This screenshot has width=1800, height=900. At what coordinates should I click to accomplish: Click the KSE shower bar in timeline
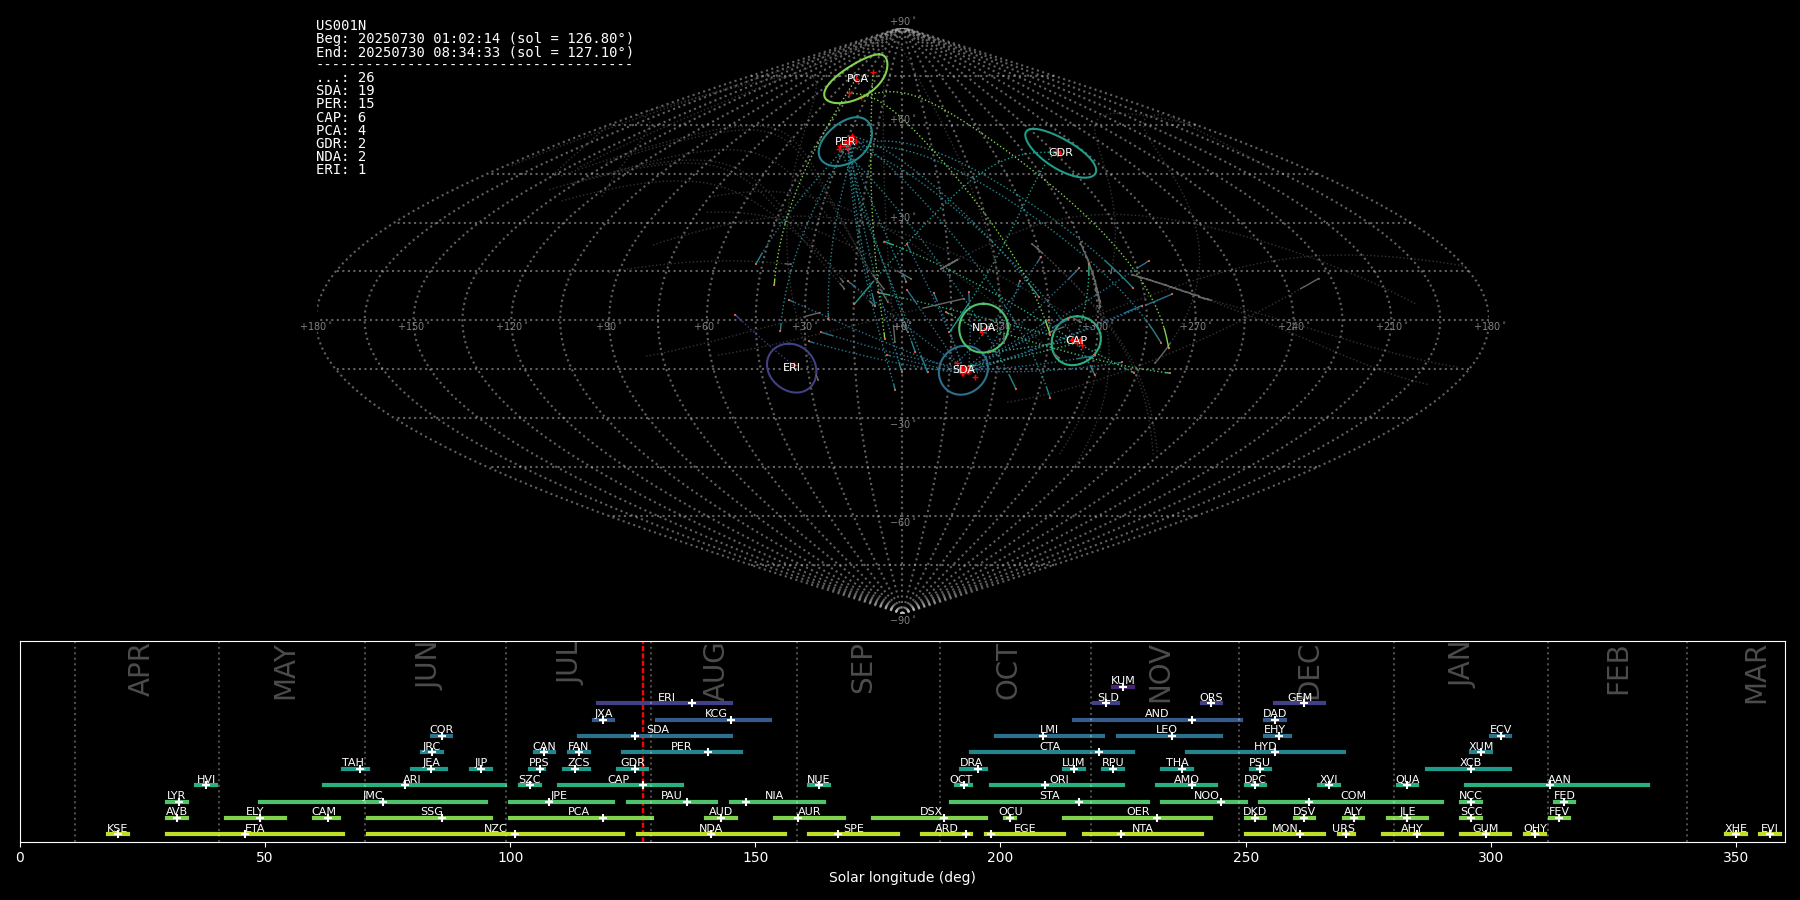click(118, 833)
